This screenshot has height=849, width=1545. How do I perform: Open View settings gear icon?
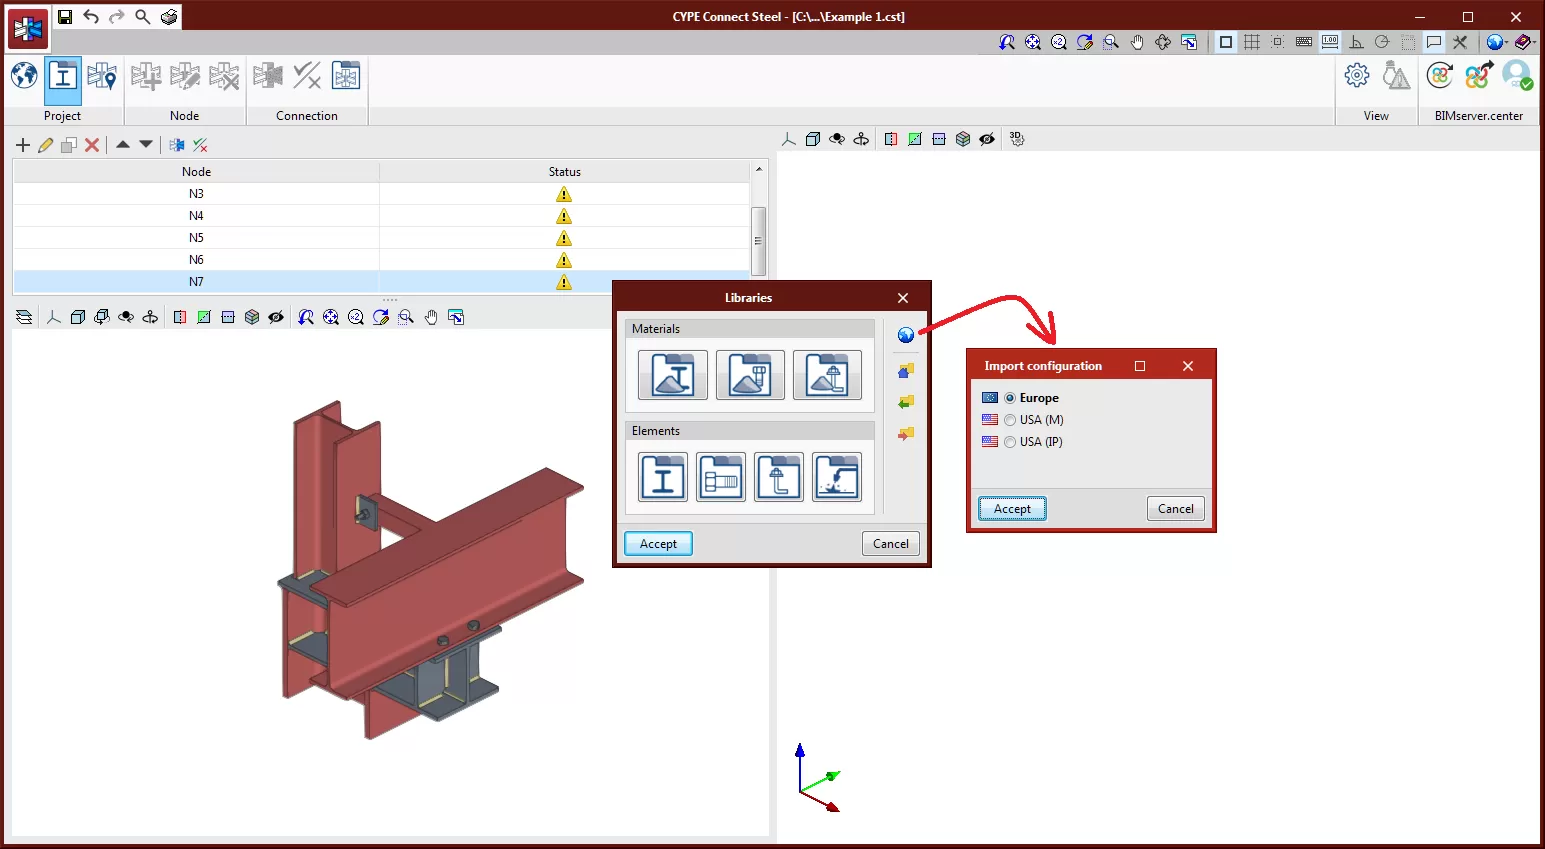click(1357, 76)
